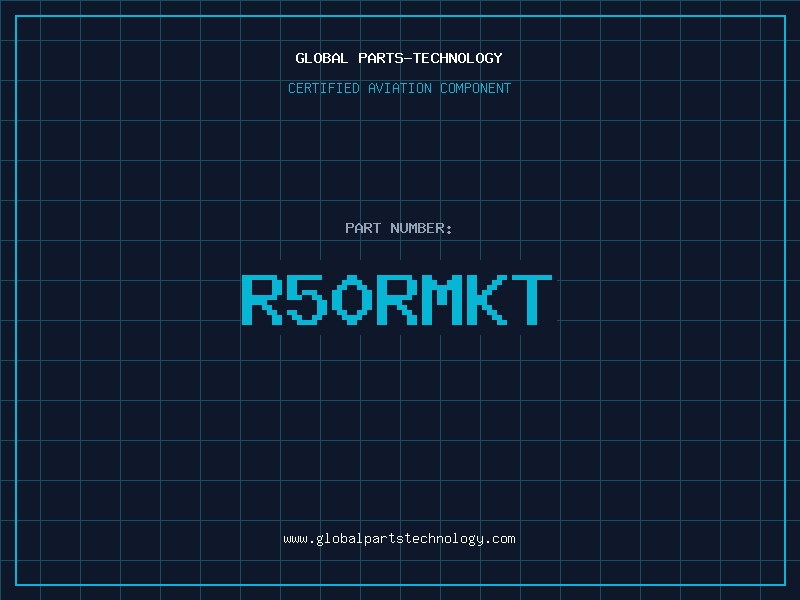800x600 pixels.
Task: Click the word CERTIFIED in the subtitle
Action: [x=323, y=88]
